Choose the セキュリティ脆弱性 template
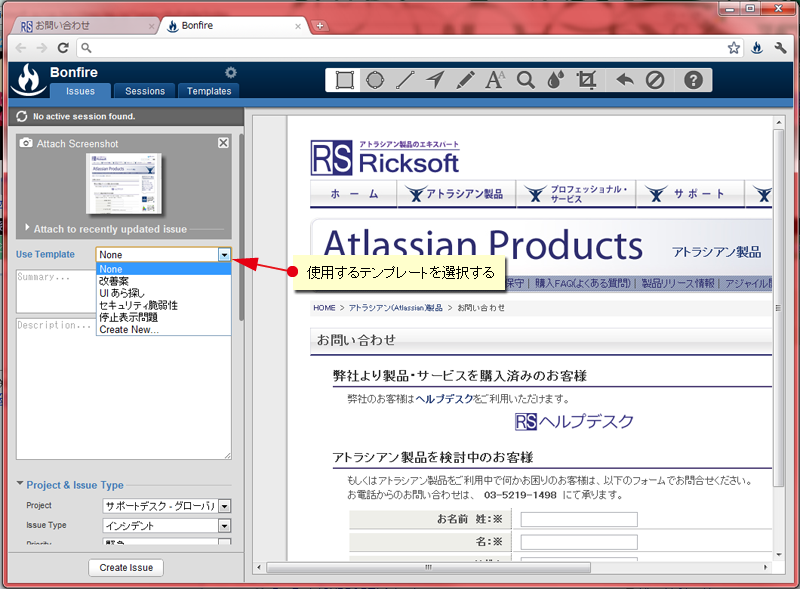This screenshot has height=589, width=800. [163, 305]
